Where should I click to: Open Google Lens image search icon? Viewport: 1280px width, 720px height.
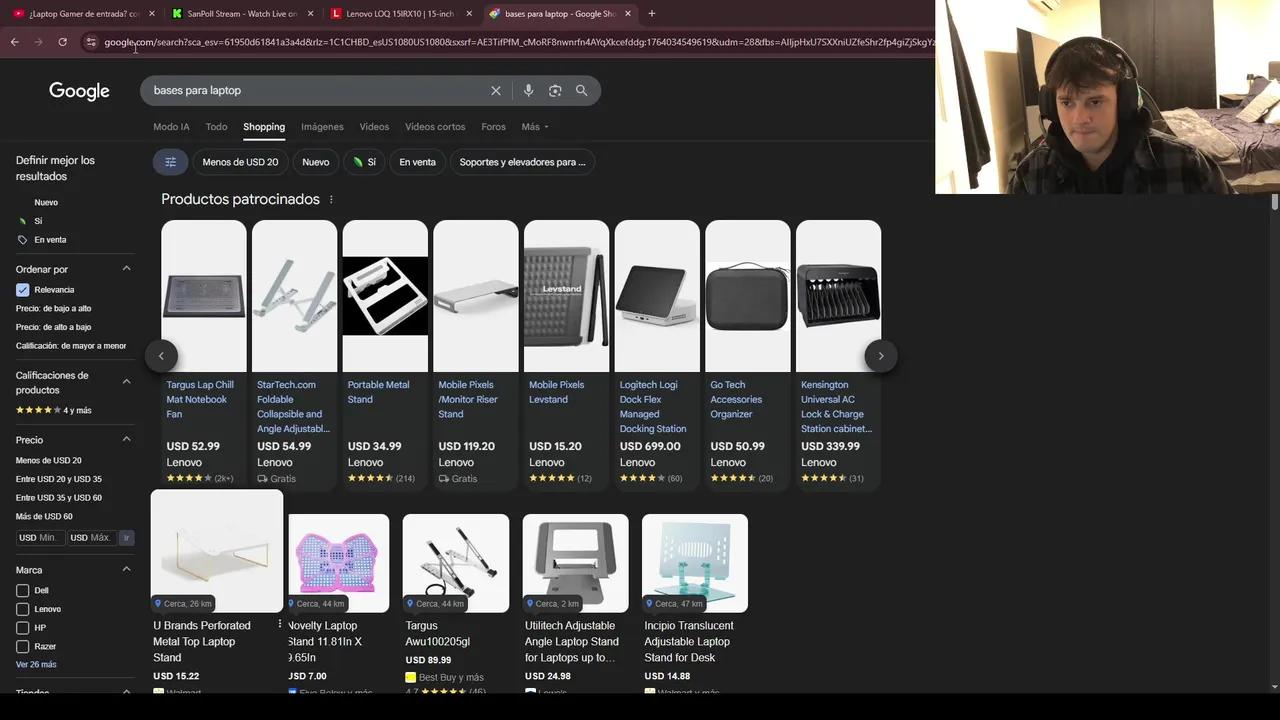click(555, 90)
